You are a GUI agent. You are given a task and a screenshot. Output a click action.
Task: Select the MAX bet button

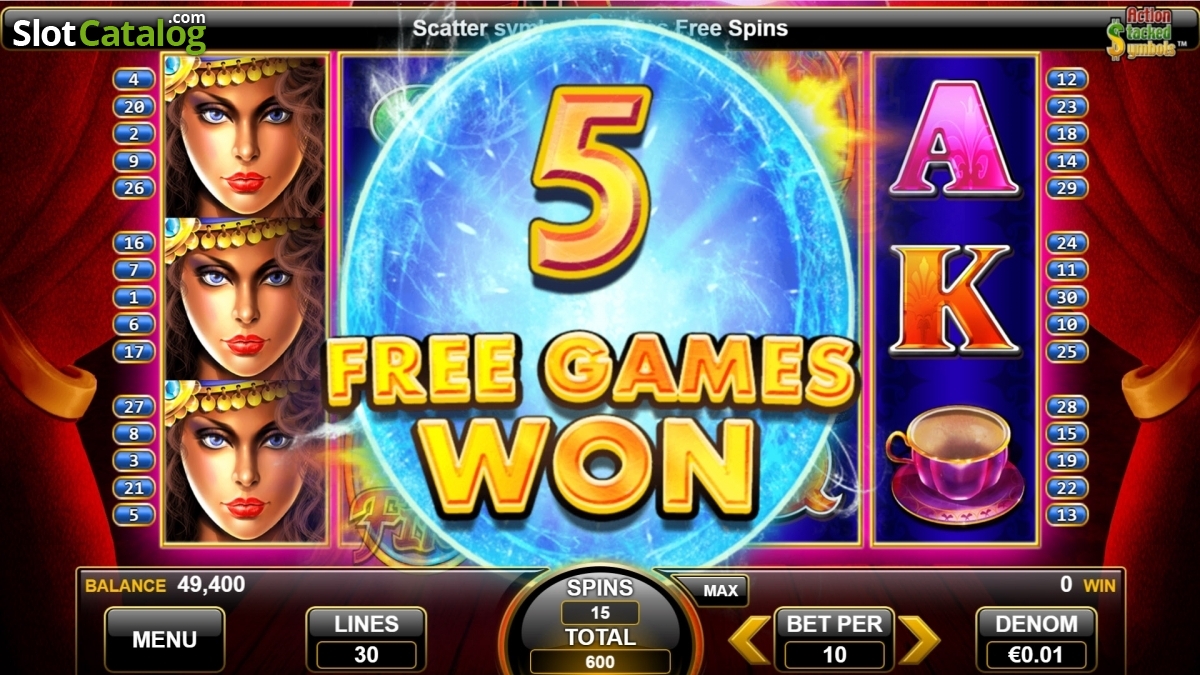tap(720, 591)
